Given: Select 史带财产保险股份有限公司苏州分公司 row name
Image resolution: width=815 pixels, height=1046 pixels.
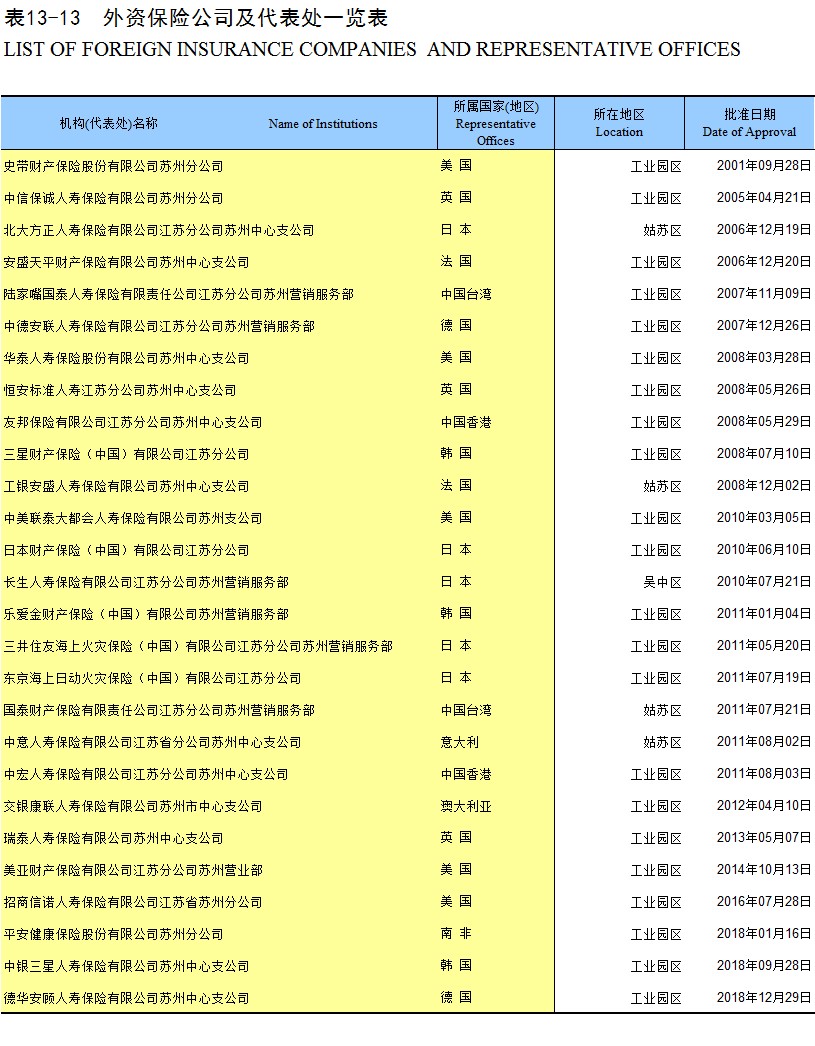Looking at the screenshot, I should [113, 166].
